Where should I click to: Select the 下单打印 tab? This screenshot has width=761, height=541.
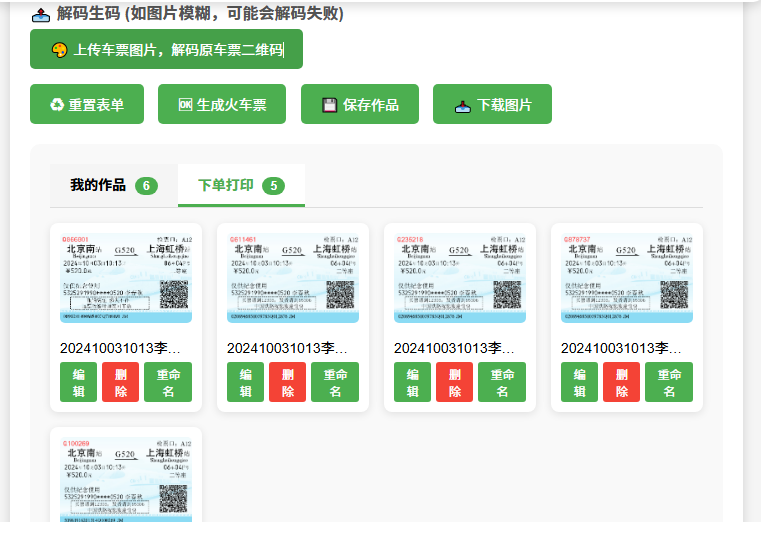click(x=241, y=185)
